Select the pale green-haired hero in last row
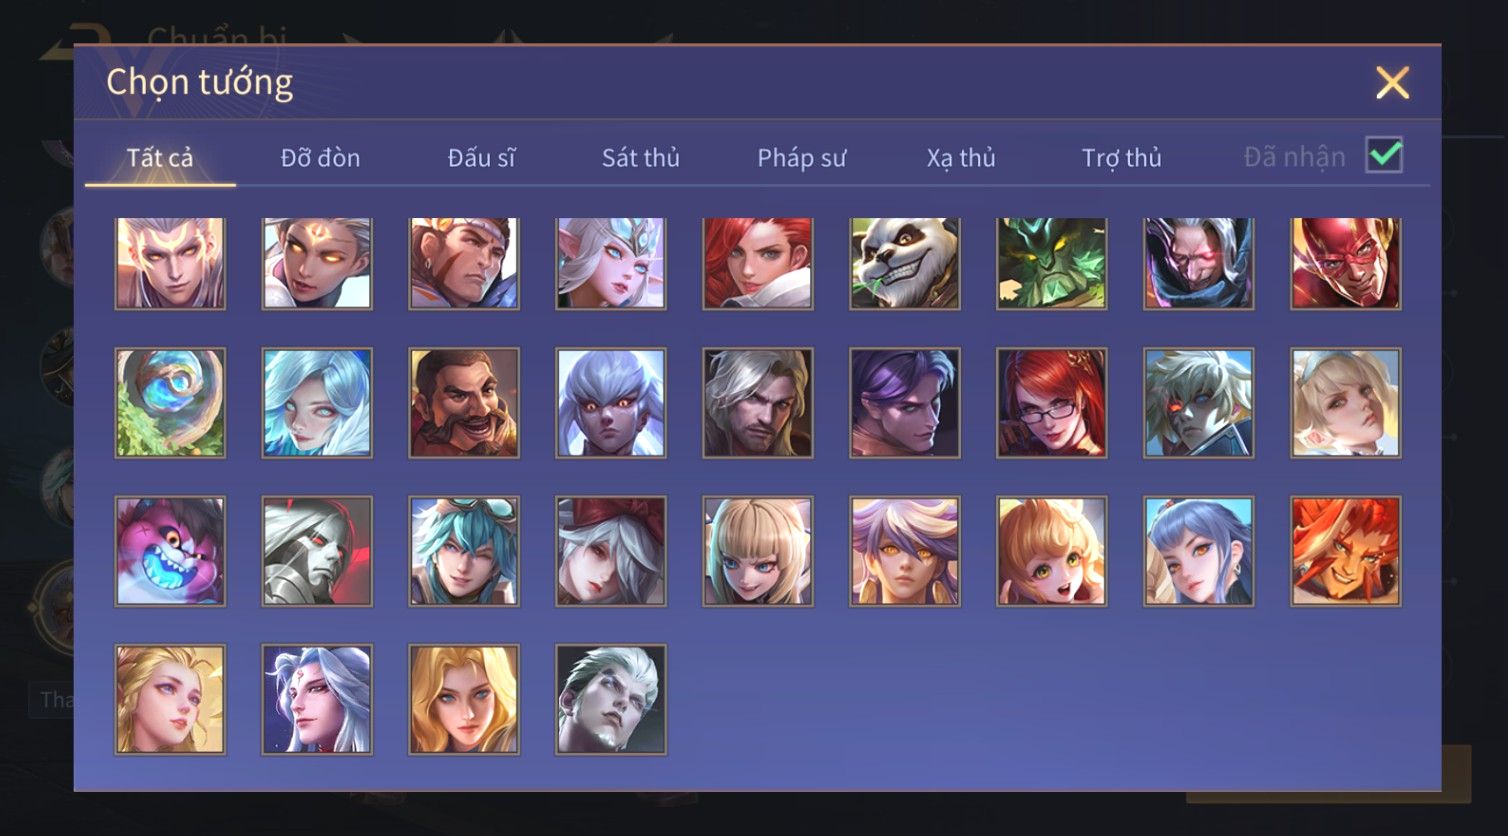Screen dimensions: 1508x836 [611, 699]
